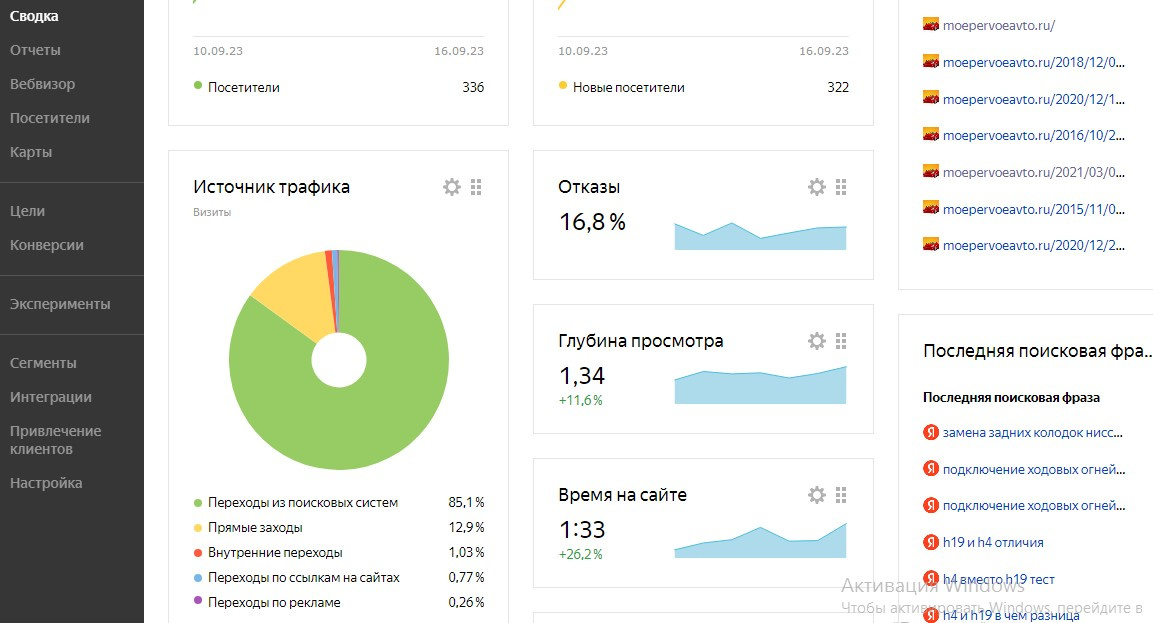Screen dimensions: 1153x623
Task: Open moepervoeavto.ru/2016/10/2... link
Action: 1034,135
